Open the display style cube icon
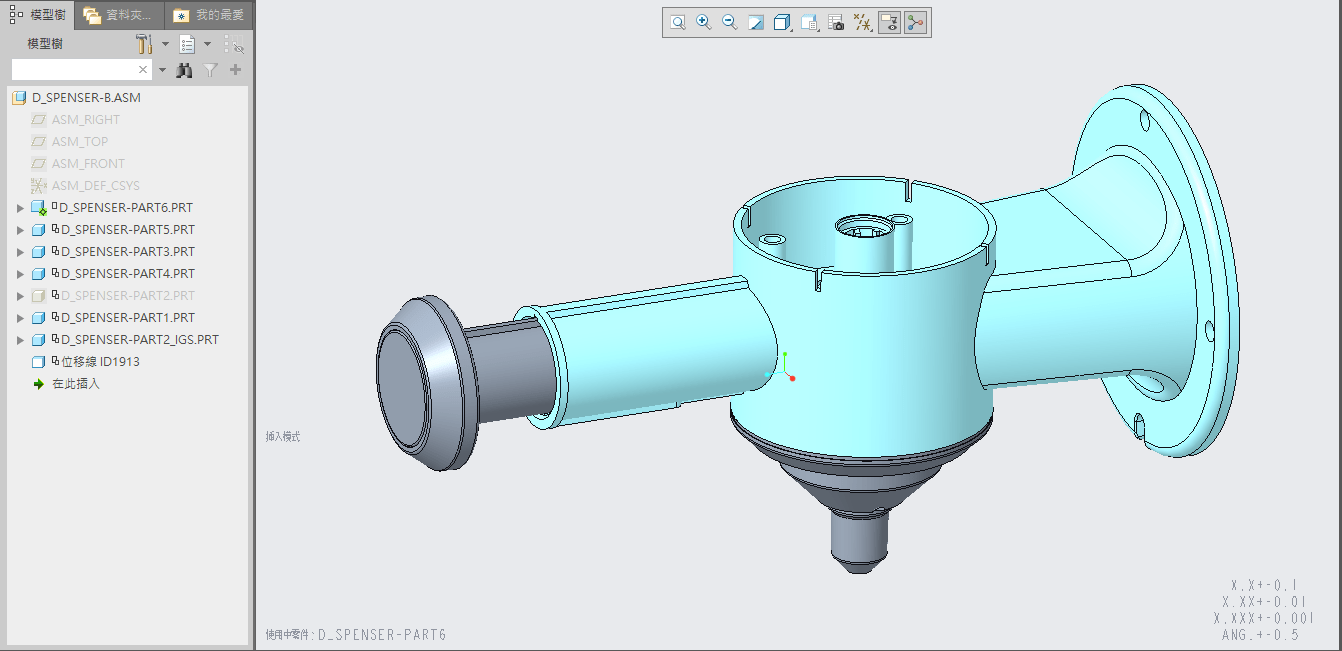This screenshot has width=1342, height=651. coord(783,23)
